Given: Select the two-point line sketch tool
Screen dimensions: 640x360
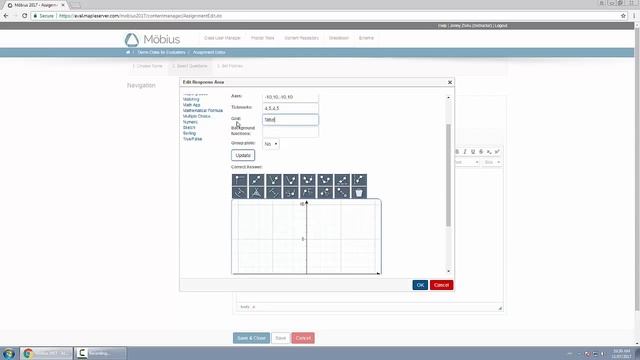Looking at the screenshot, I should [257, 180].
